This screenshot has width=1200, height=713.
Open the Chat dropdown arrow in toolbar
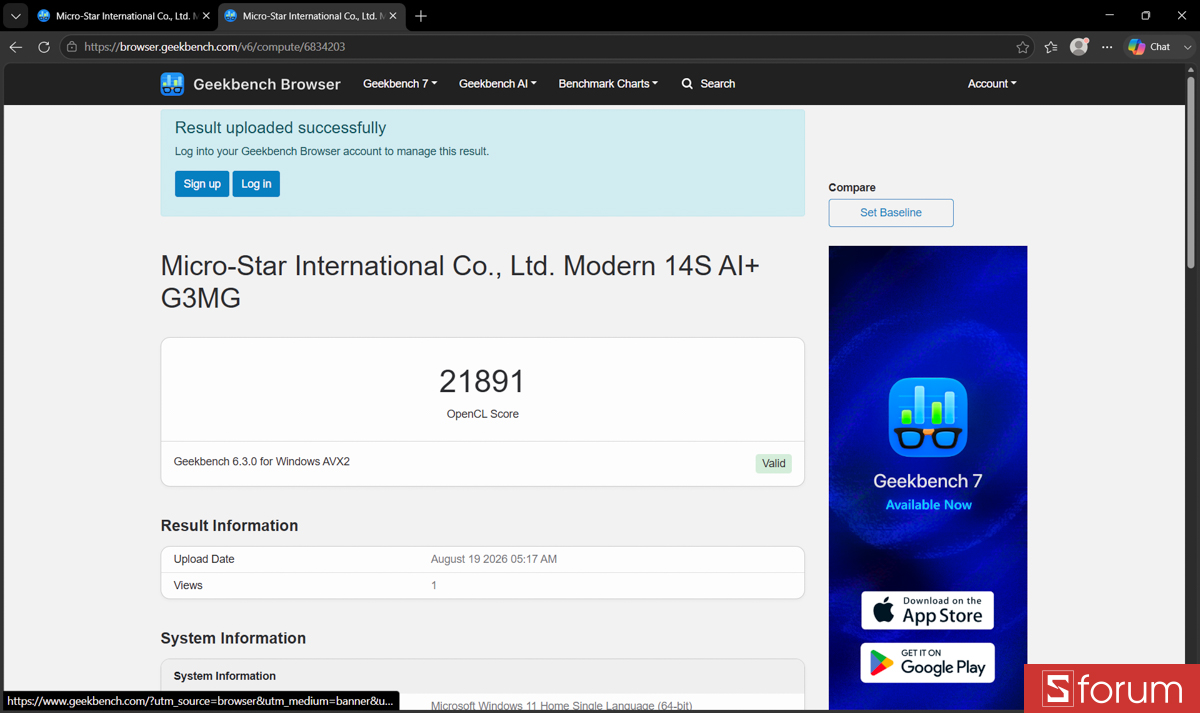coord(1188,47)
